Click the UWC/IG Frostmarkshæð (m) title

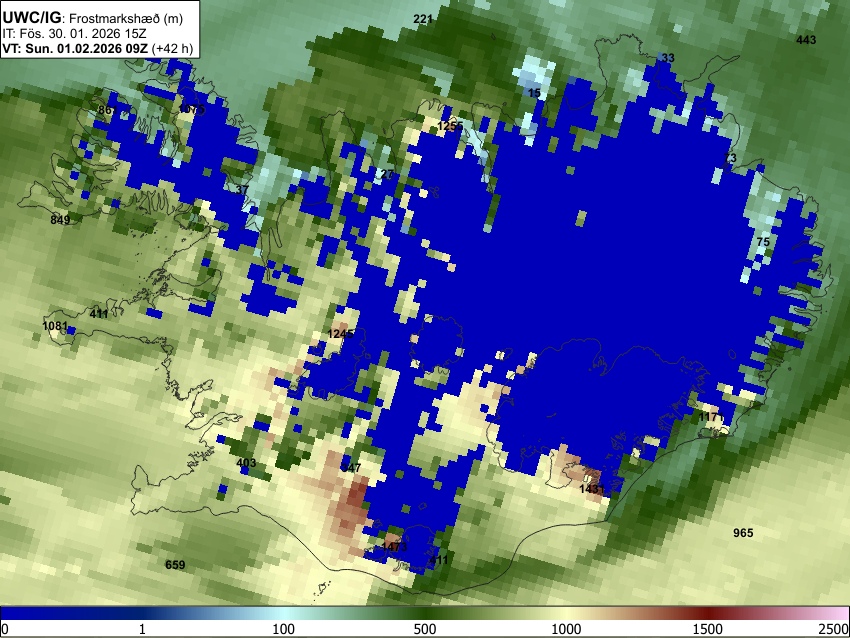pyautogui.click(x=93, y=18)
